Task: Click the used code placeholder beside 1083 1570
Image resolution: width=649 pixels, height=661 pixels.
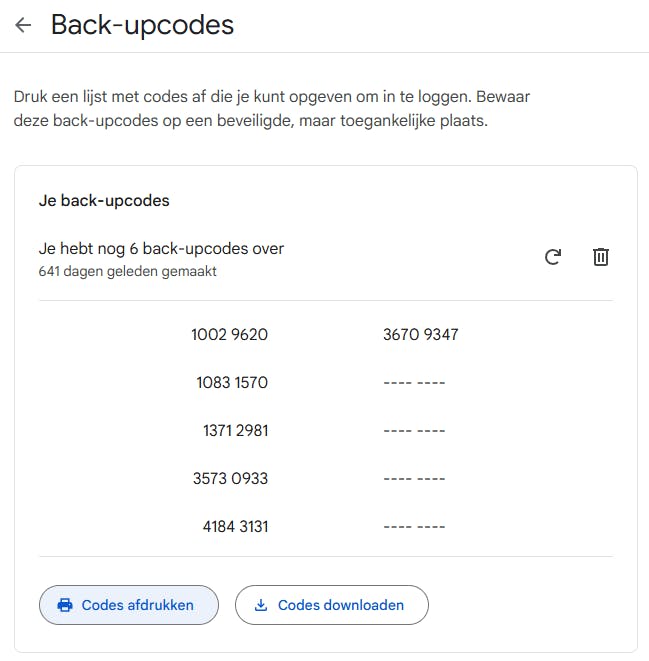Action: click(414, 382)
